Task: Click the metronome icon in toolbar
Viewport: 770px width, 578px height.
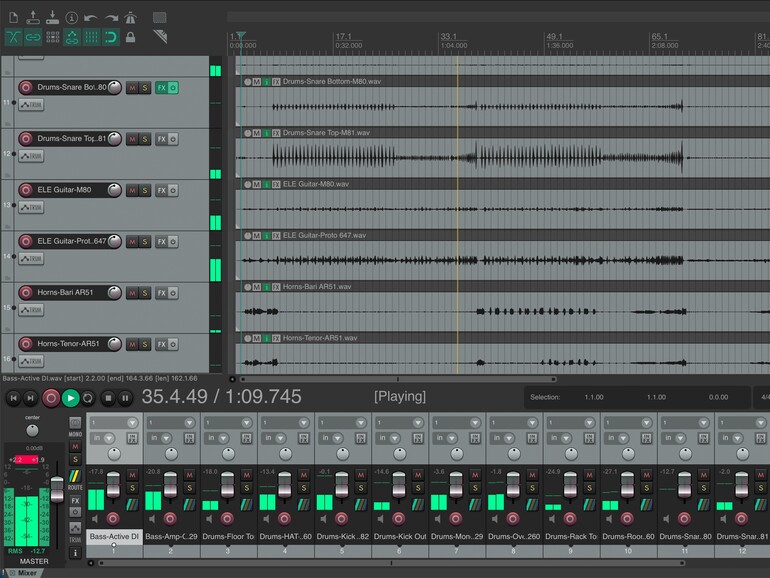Action: pyautogui.click(x=130, y=18)
